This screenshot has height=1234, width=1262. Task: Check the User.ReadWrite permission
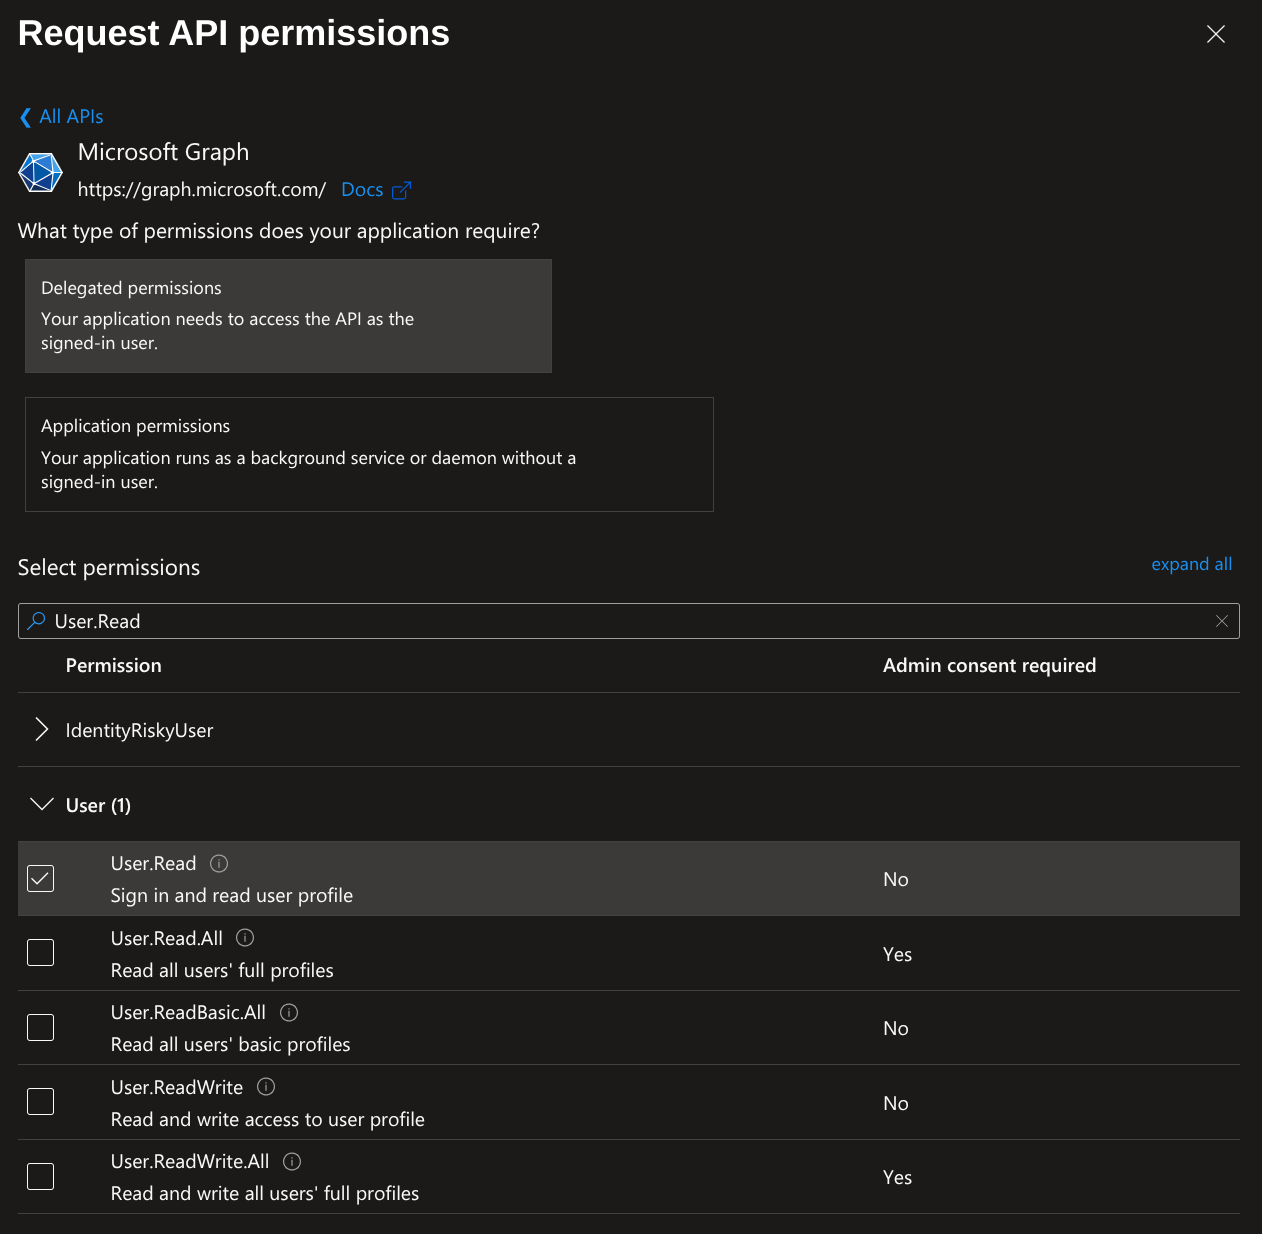point(40,1102)
